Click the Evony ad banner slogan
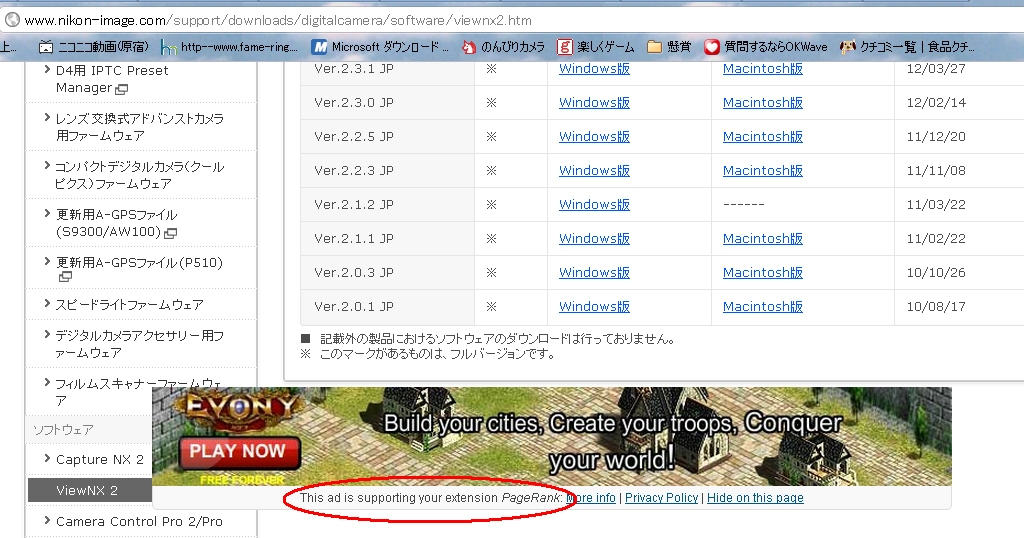Viewport: 1024px width, 538px height. pos(612,441)
